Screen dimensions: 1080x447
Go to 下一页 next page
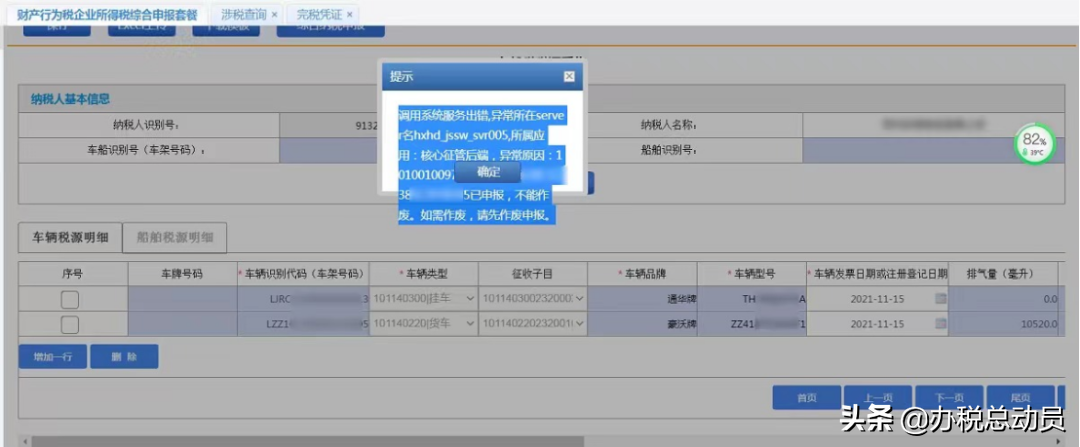pyautogui.click(x=949, y=397)
